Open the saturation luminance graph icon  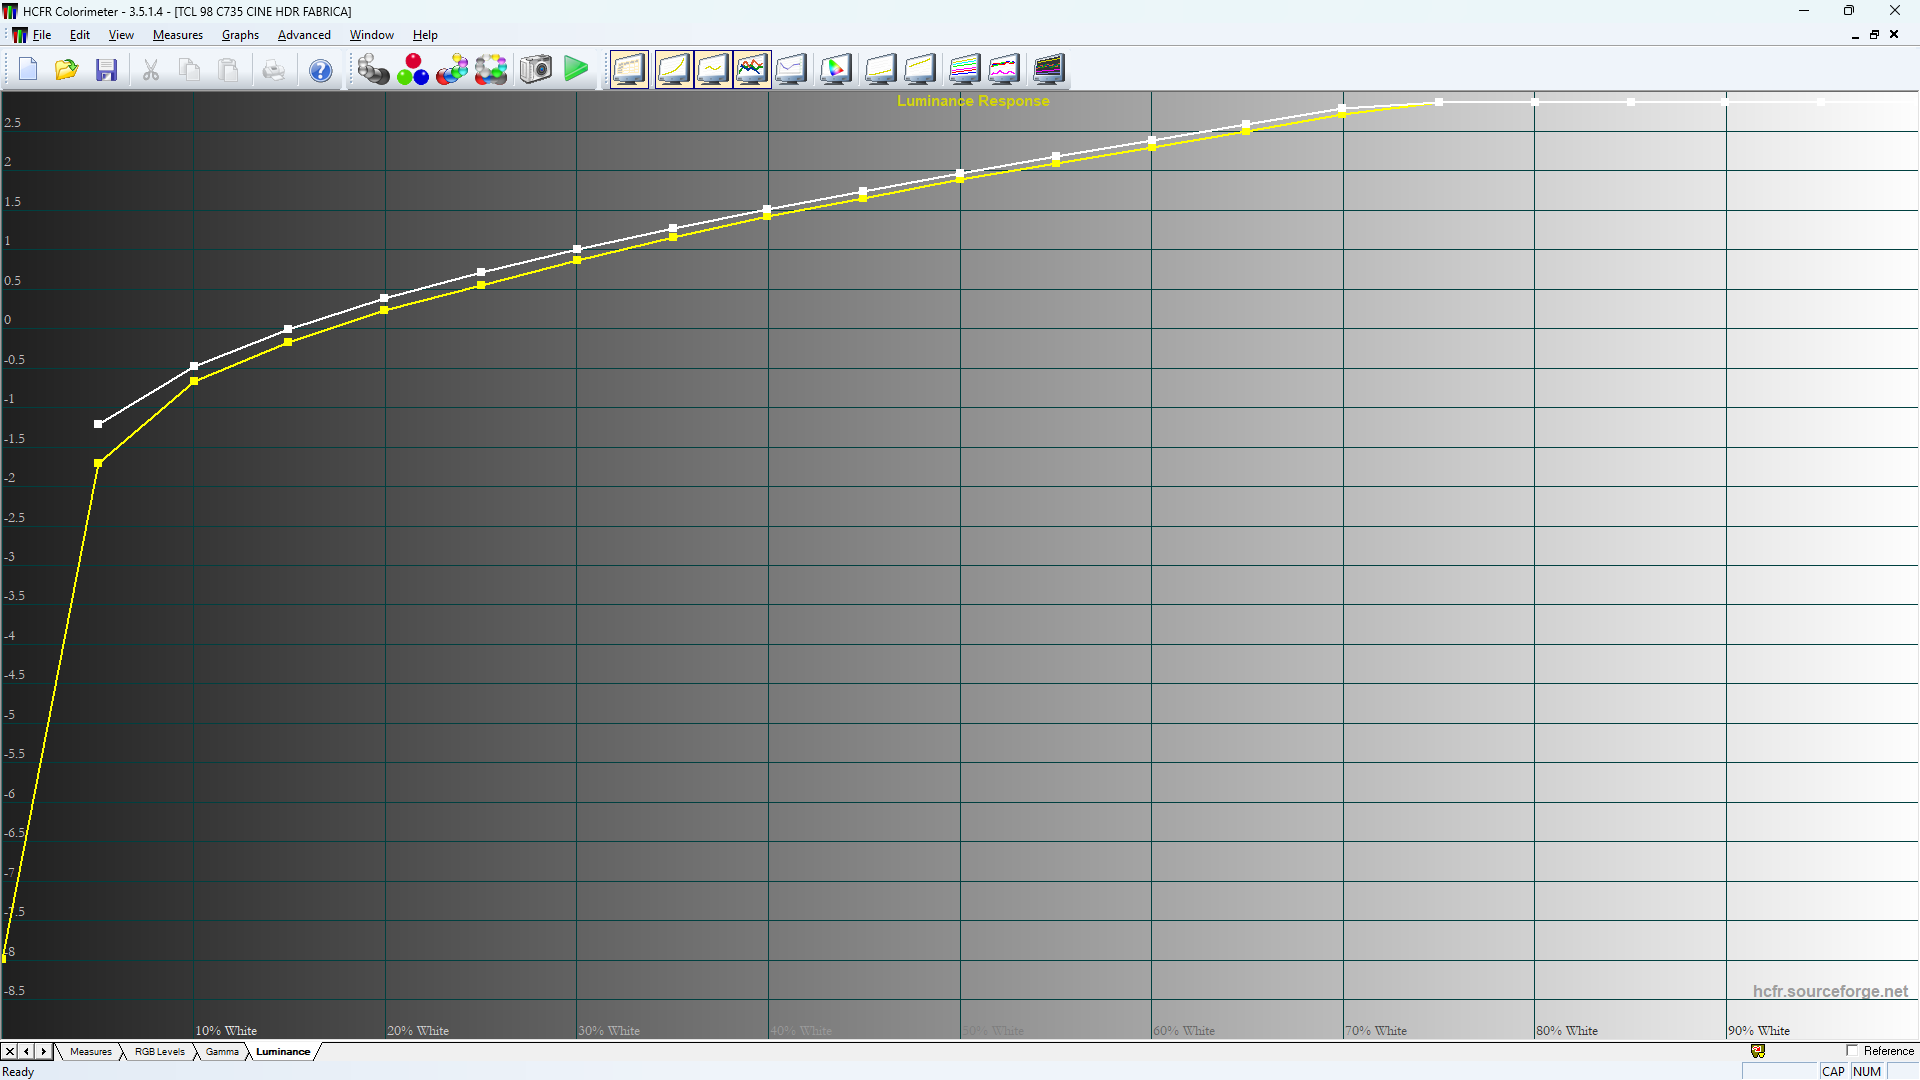(880, 70)
